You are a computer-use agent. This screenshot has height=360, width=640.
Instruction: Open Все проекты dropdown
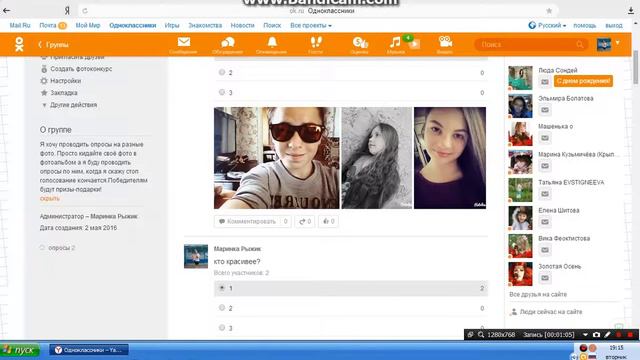tap(311, 25)
